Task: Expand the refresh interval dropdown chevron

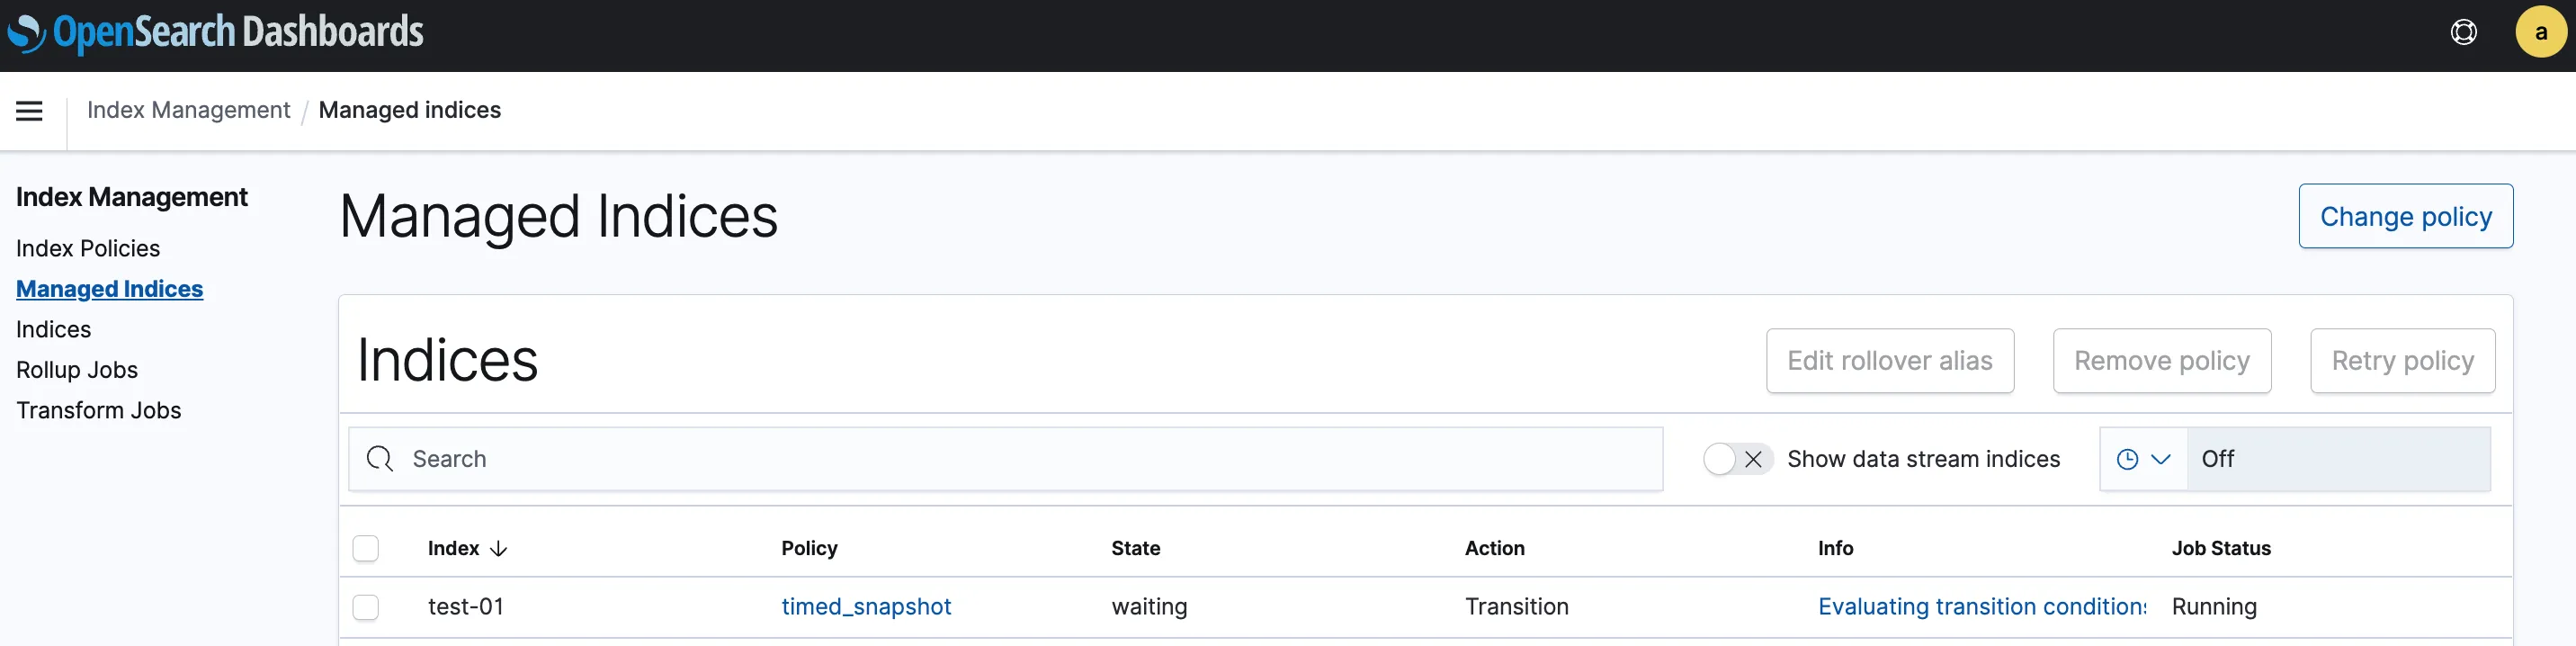Action: (2161, 459)
